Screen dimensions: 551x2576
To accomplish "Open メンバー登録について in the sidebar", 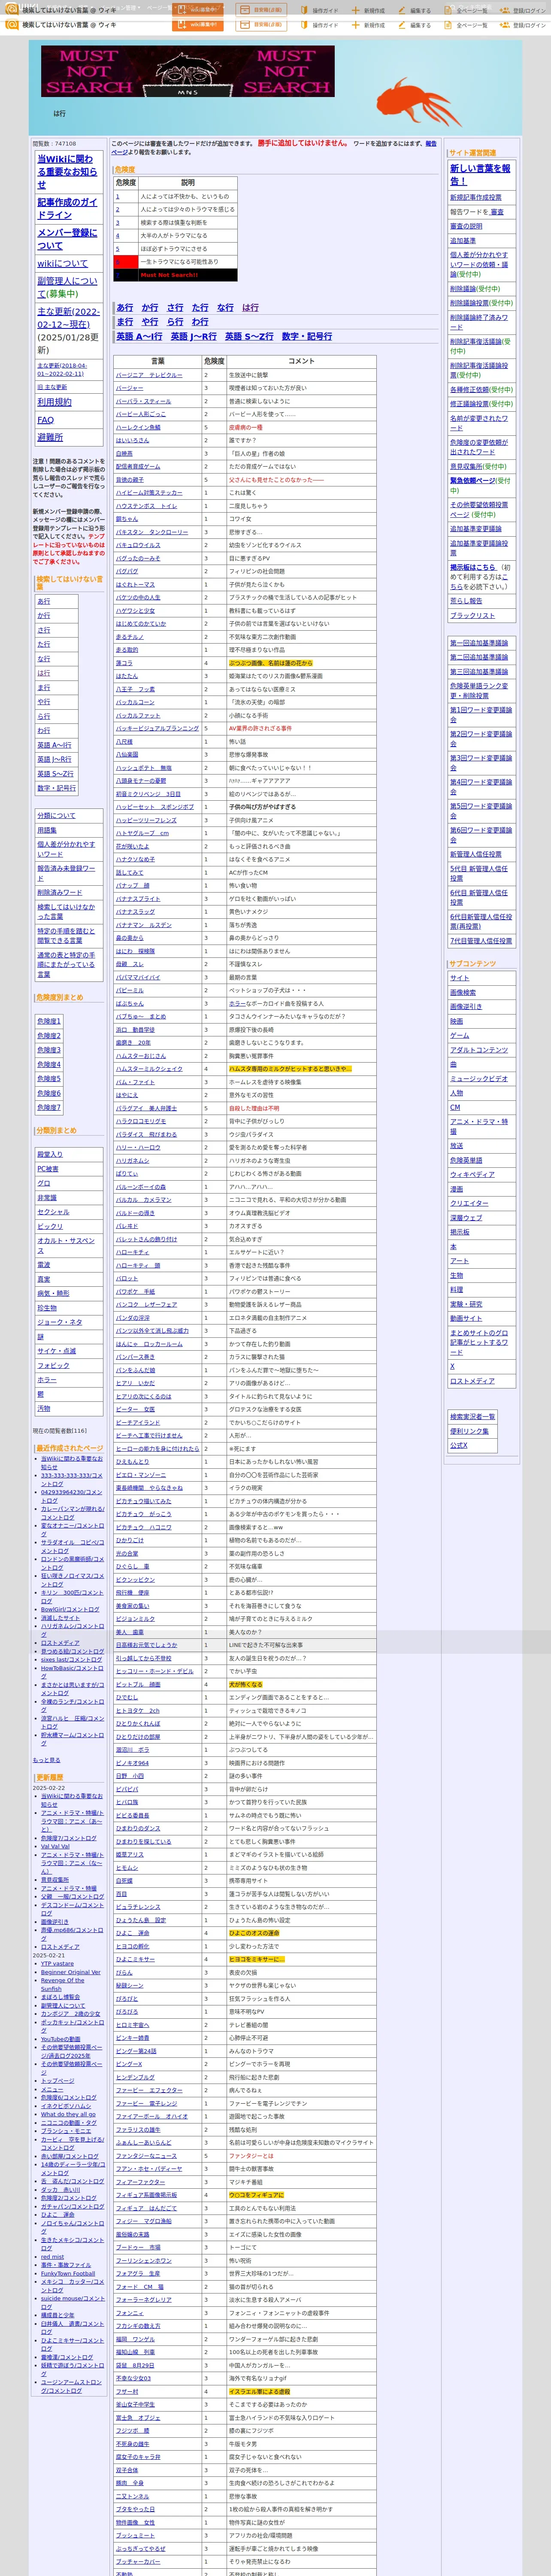I will (x=67, y=239).
